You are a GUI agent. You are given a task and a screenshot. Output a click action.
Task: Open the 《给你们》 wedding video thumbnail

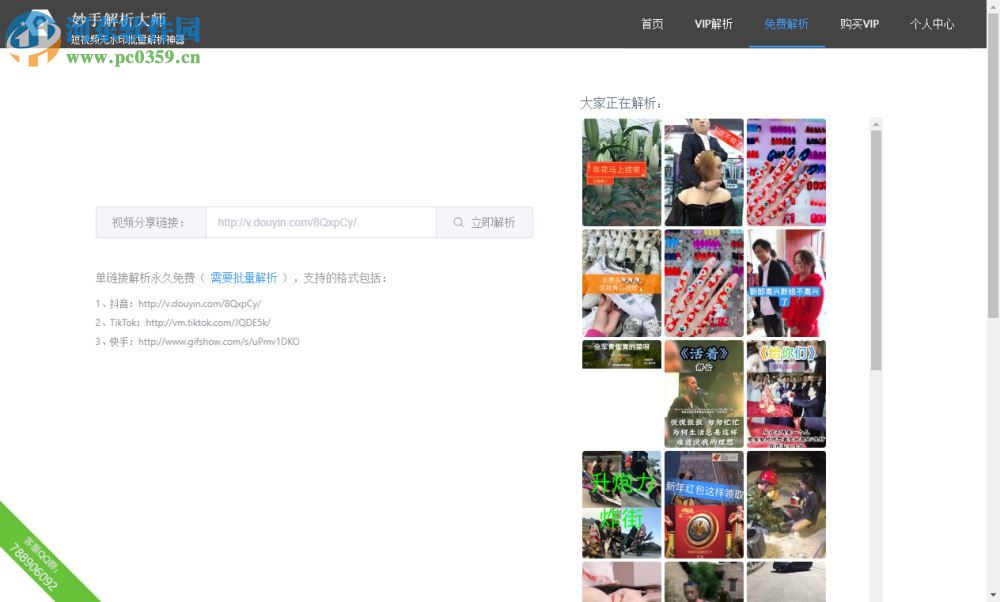(x=786, y=394)
